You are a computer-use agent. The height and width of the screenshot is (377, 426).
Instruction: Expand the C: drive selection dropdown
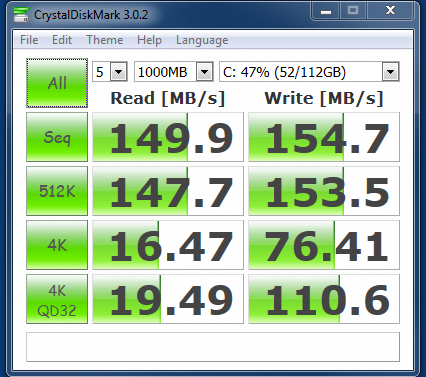[x=390, y=72]
